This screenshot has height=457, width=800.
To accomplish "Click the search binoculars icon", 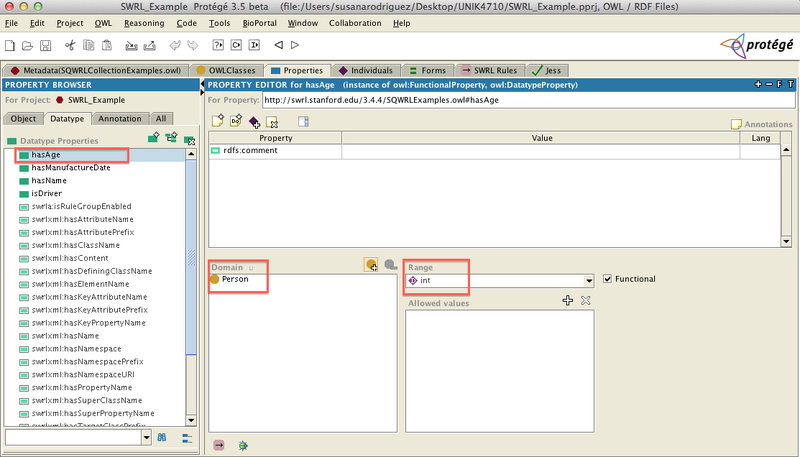I will tap(162, 438).
